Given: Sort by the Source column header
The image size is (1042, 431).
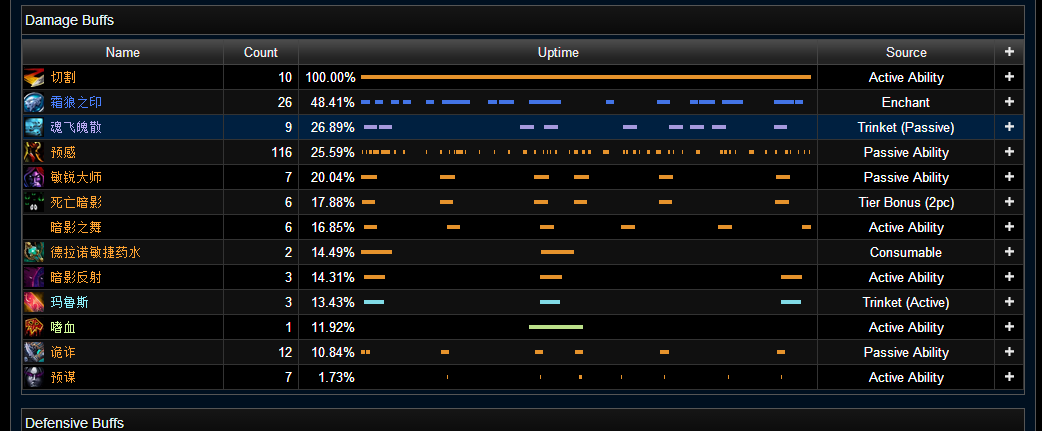Looking at the screenshot, I should [x=906, y=52].
